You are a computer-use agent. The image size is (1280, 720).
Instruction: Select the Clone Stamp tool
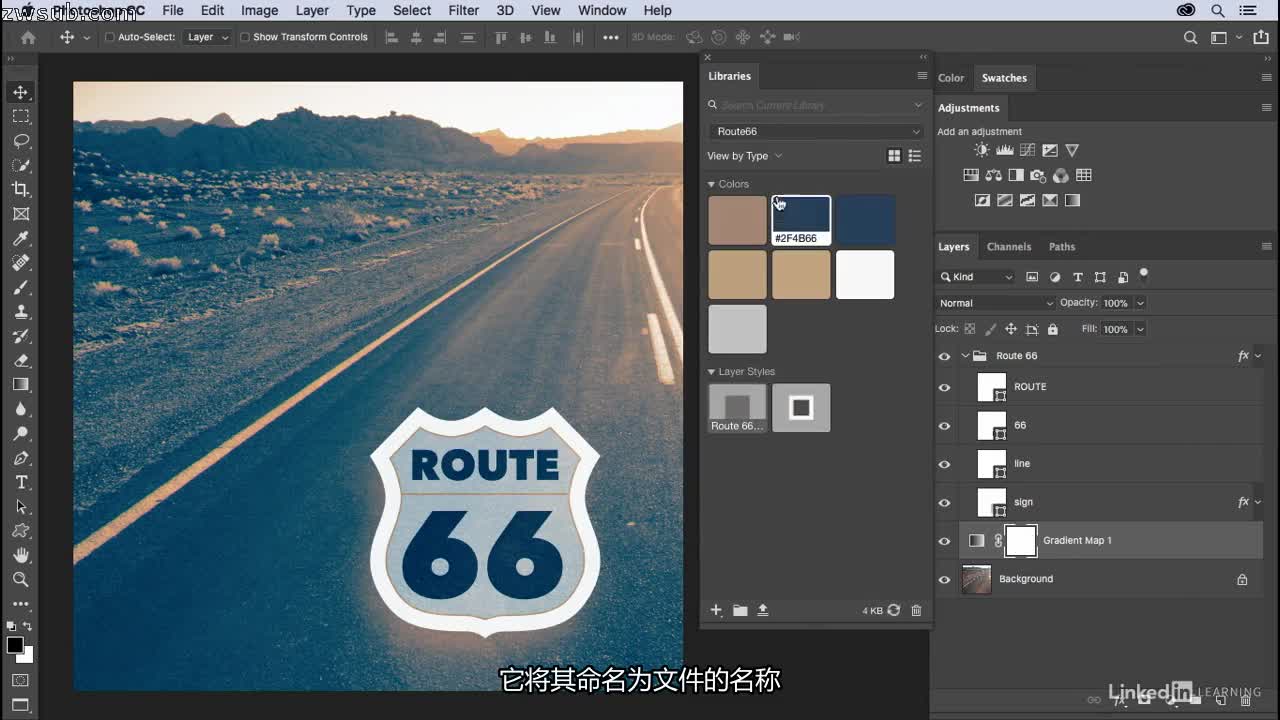21,311
